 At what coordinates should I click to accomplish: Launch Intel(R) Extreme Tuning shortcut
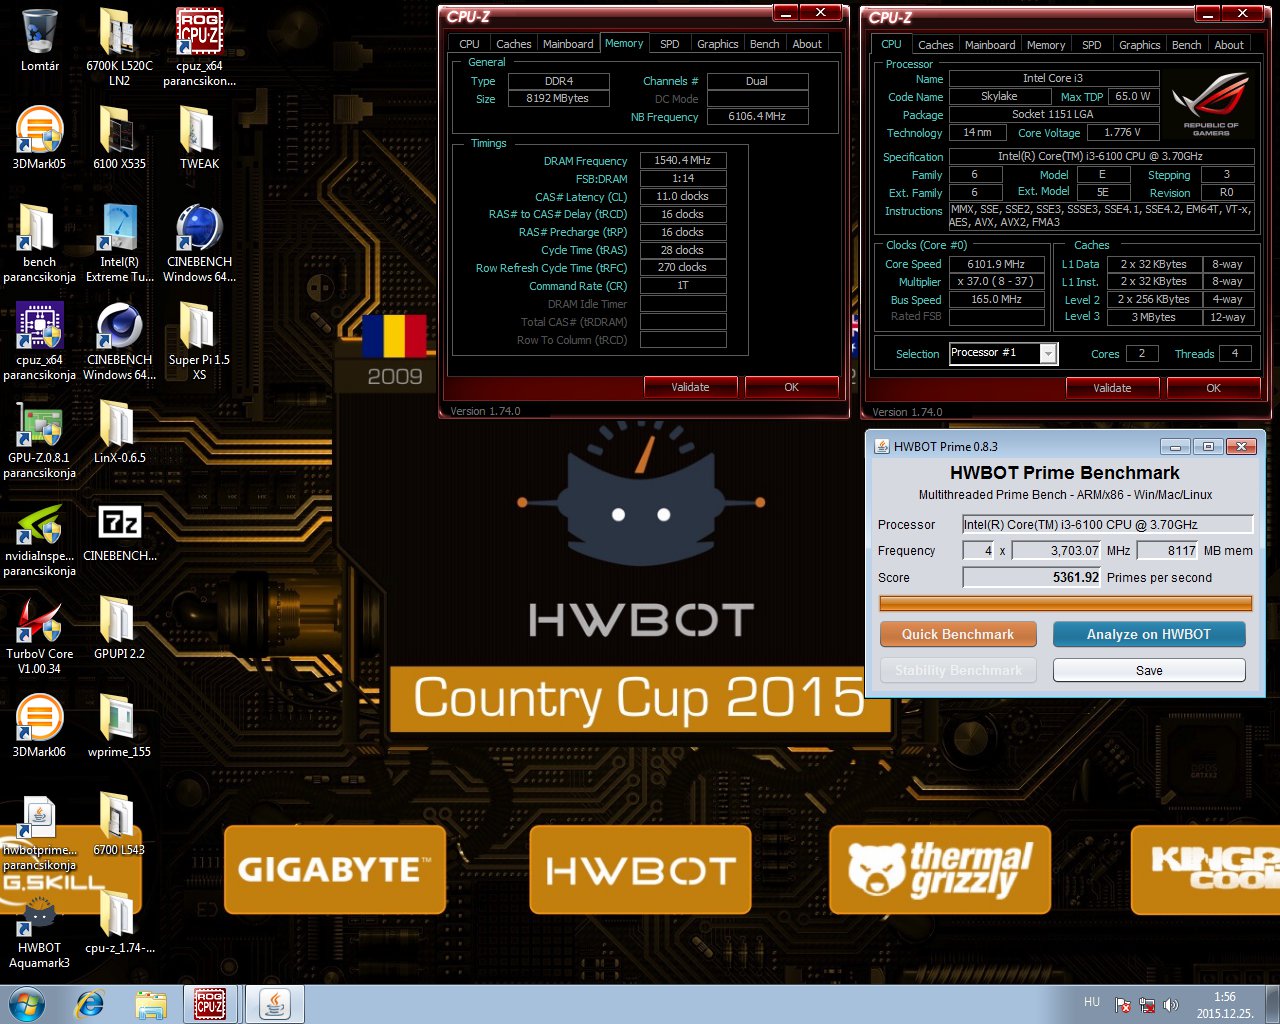point(119,243)
